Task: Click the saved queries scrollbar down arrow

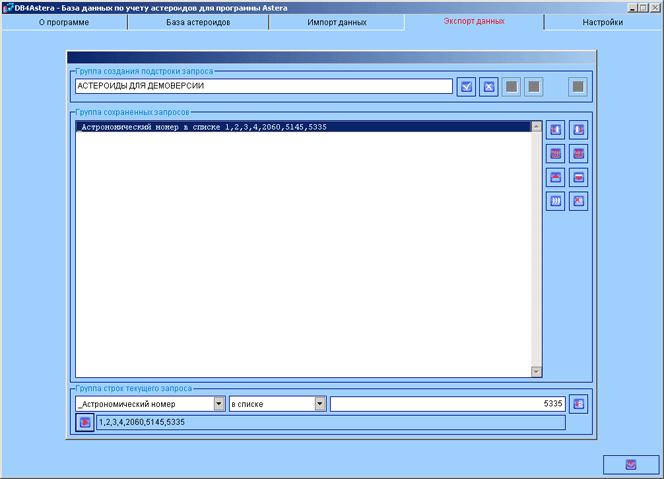Action: 536,372
